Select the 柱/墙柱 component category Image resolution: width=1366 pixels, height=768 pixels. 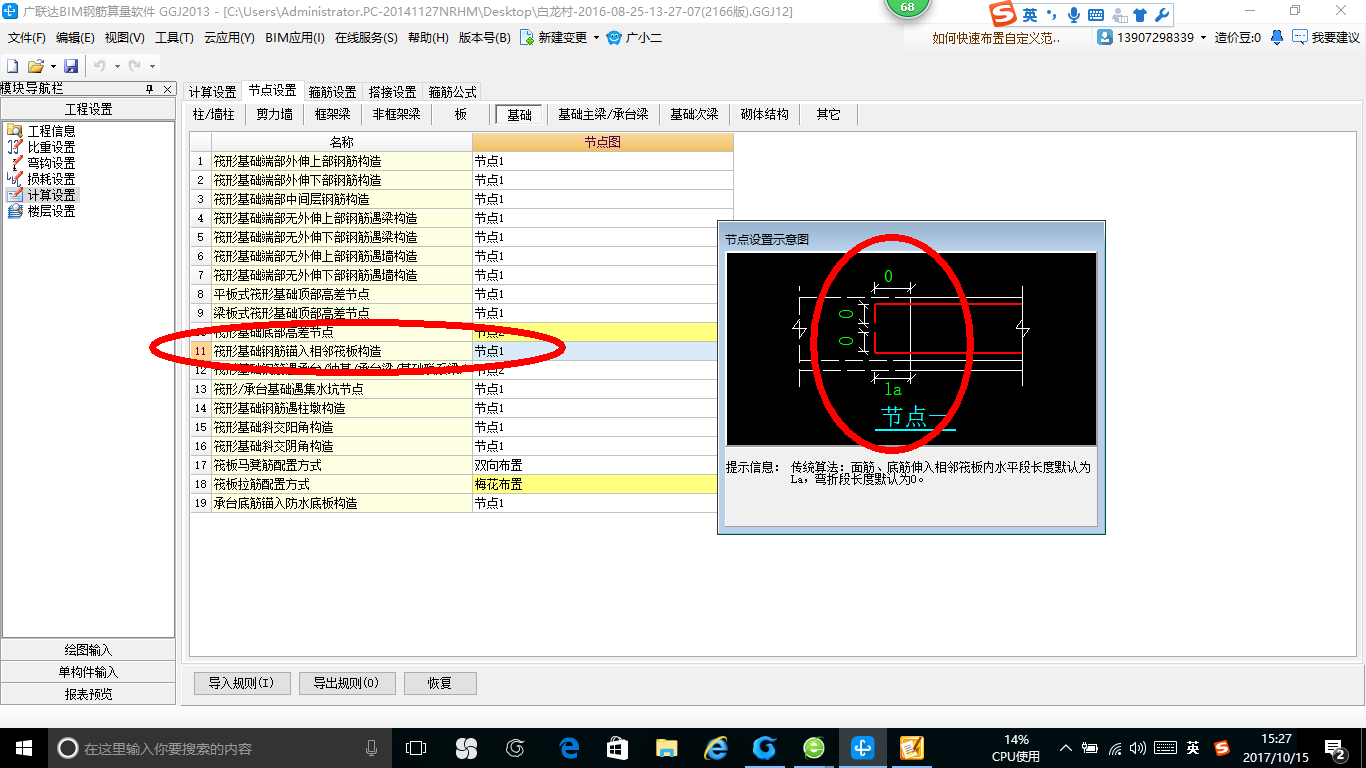pyautogui.click(x=213, y=114)
